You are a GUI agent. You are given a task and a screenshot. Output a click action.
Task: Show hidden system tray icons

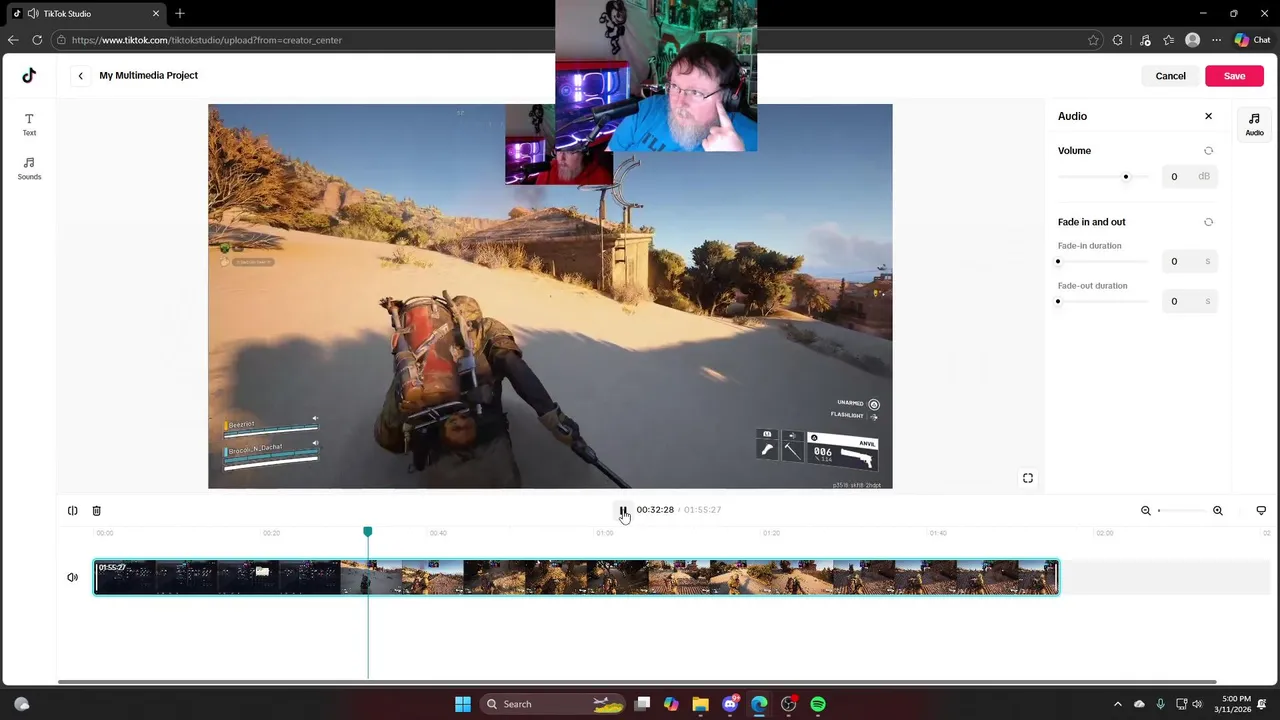(x=1117, y=704)
